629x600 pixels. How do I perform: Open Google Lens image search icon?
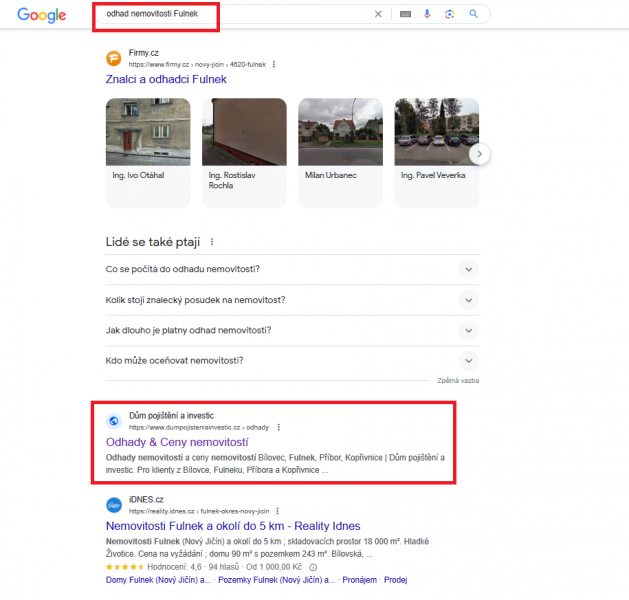point(450,14)
